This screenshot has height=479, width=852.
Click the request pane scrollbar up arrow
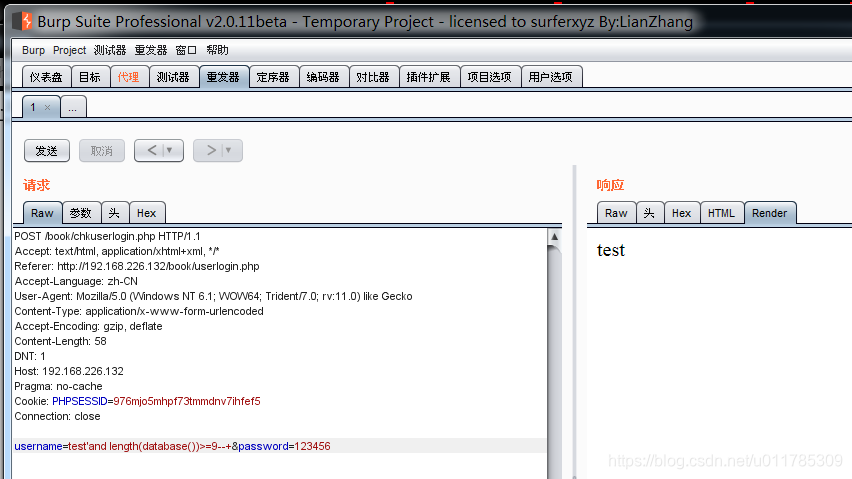[554, 237]
